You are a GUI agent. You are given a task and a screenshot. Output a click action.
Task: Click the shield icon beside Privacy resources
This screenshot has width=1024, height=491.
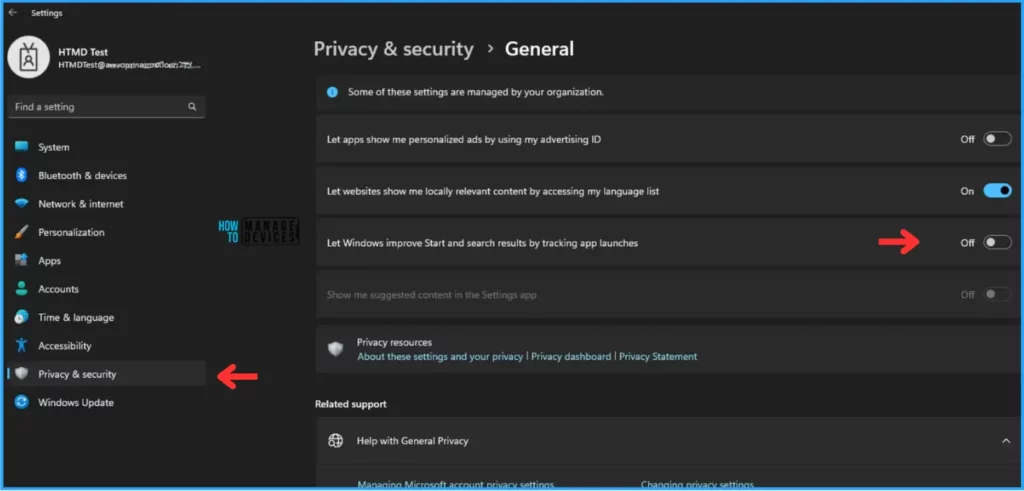(336, 349)
